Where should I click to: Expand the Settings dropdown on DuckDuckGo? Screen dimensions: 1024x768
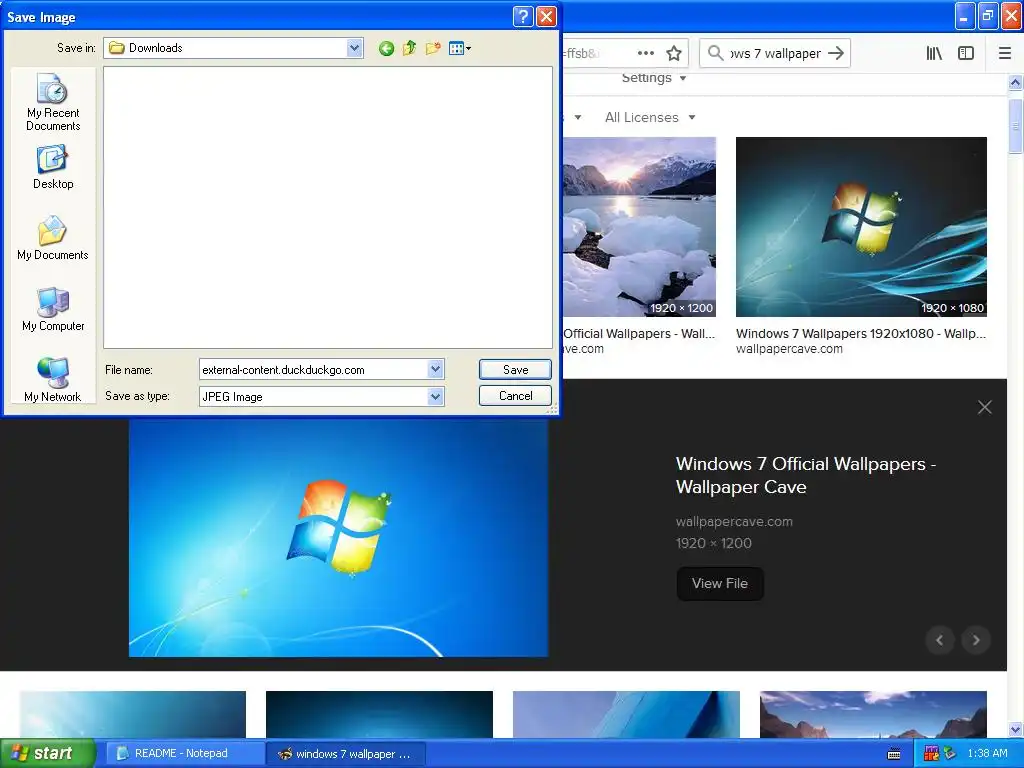click(654, 78)
